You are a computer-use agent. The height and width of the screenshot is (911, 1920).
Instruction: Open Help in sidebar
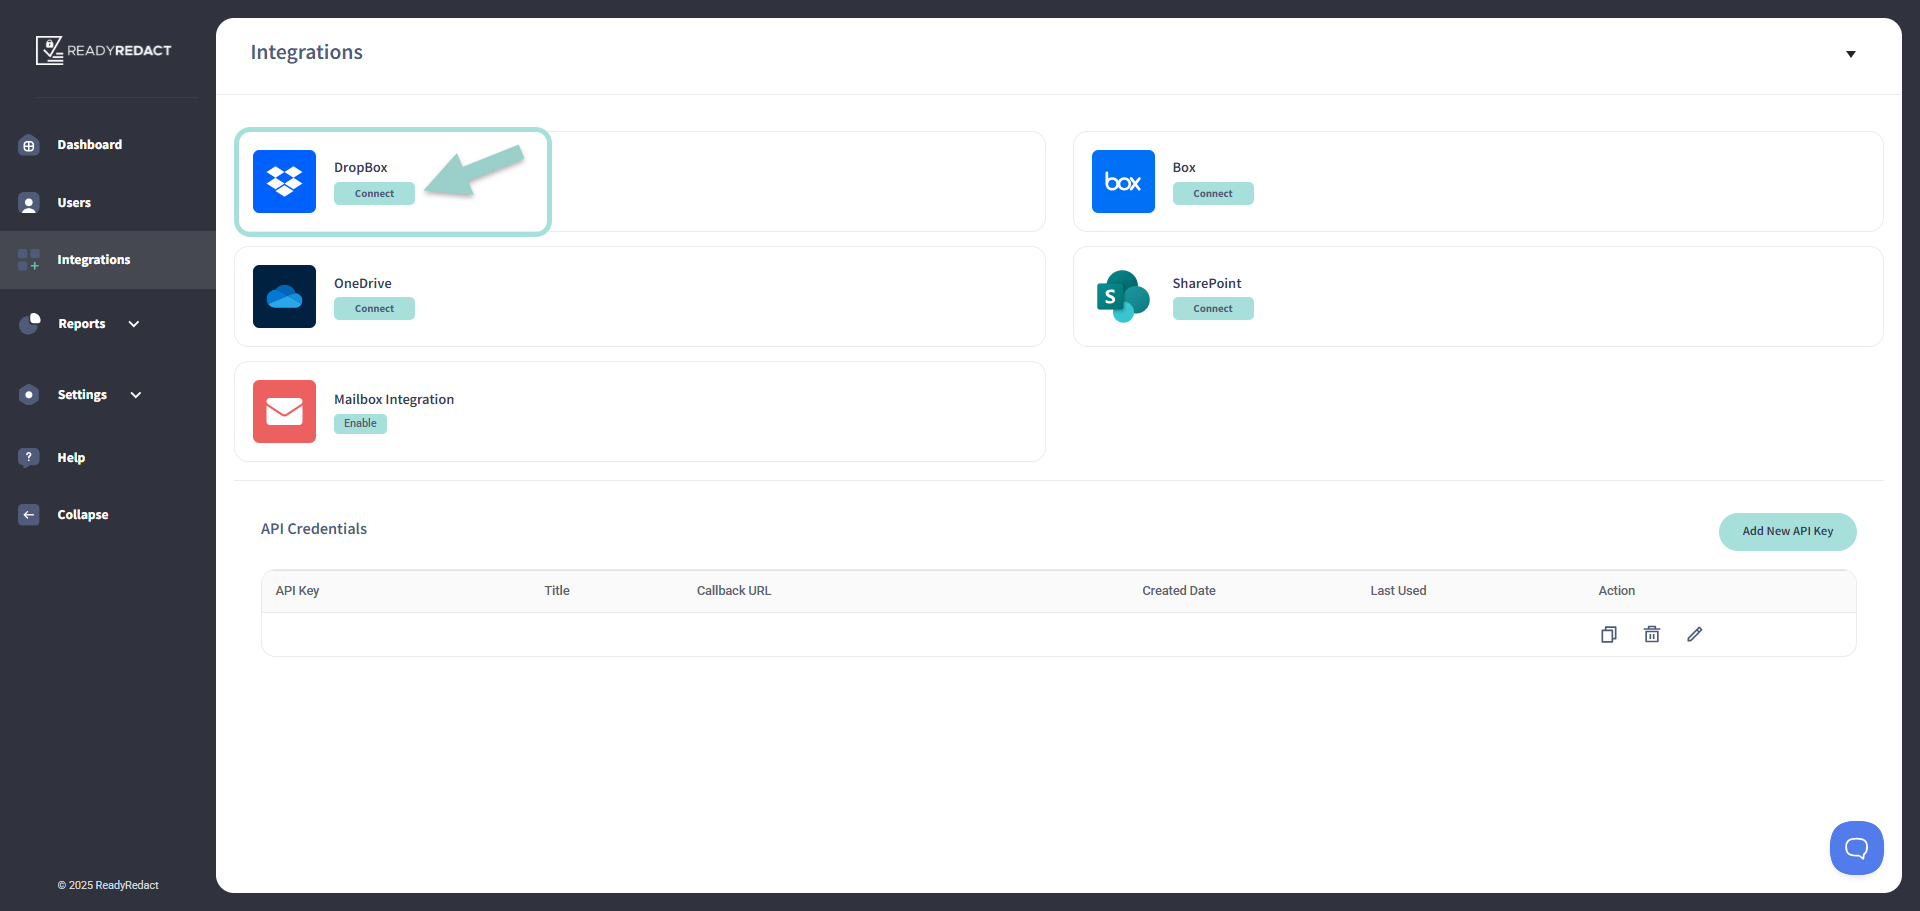pos(71,458)
